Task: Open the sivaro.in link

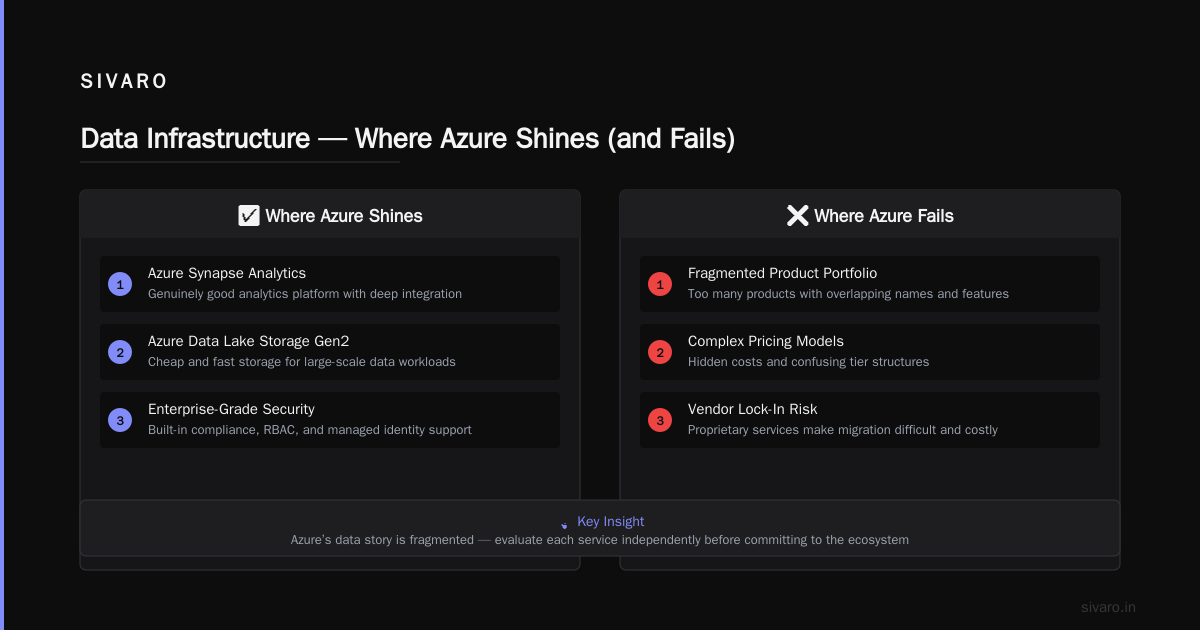Action: click(x=1108, y=607)
